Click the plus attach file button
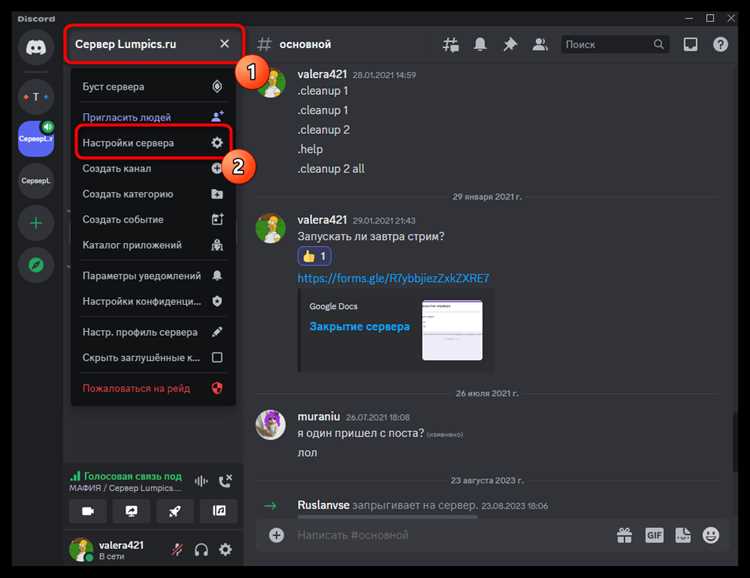 276,535
